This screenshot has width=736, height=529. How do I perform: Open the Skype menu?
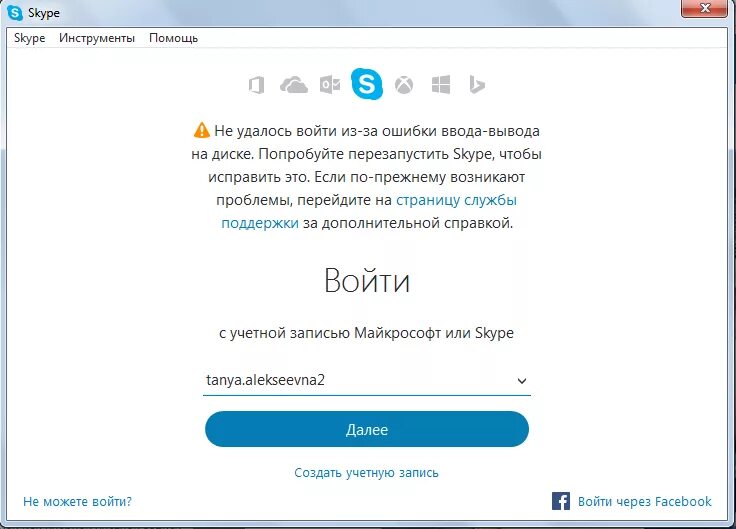(30, 38)
